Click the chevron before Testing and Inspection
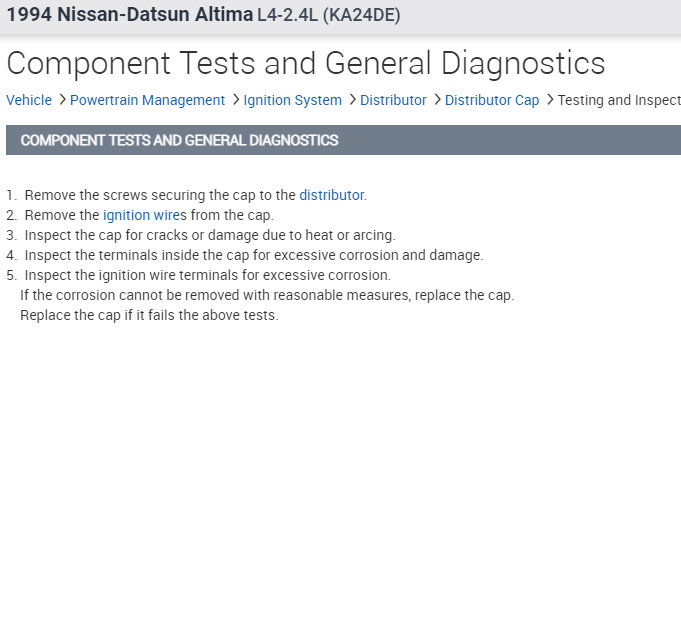The width and height of the screenshot is (681, 627). tap(550, 100)
